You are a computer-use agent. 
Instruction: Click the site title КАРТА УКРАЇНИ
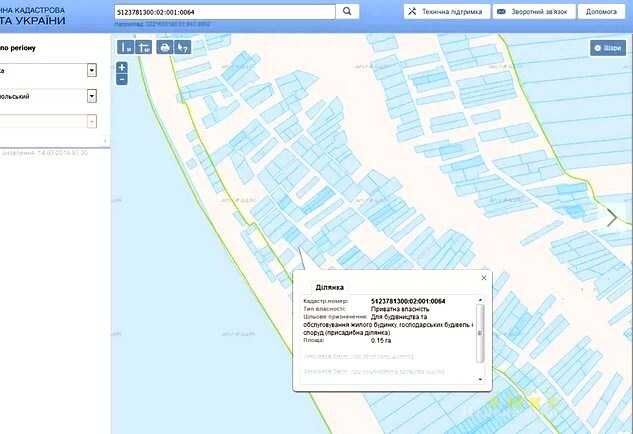tap(32, 20)
